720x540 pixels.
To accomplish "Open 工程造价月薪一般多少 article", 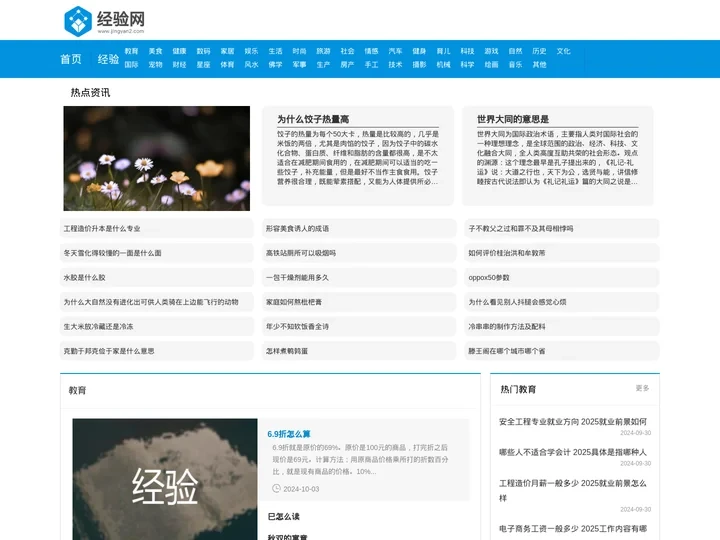I will (x=573, y=490).
